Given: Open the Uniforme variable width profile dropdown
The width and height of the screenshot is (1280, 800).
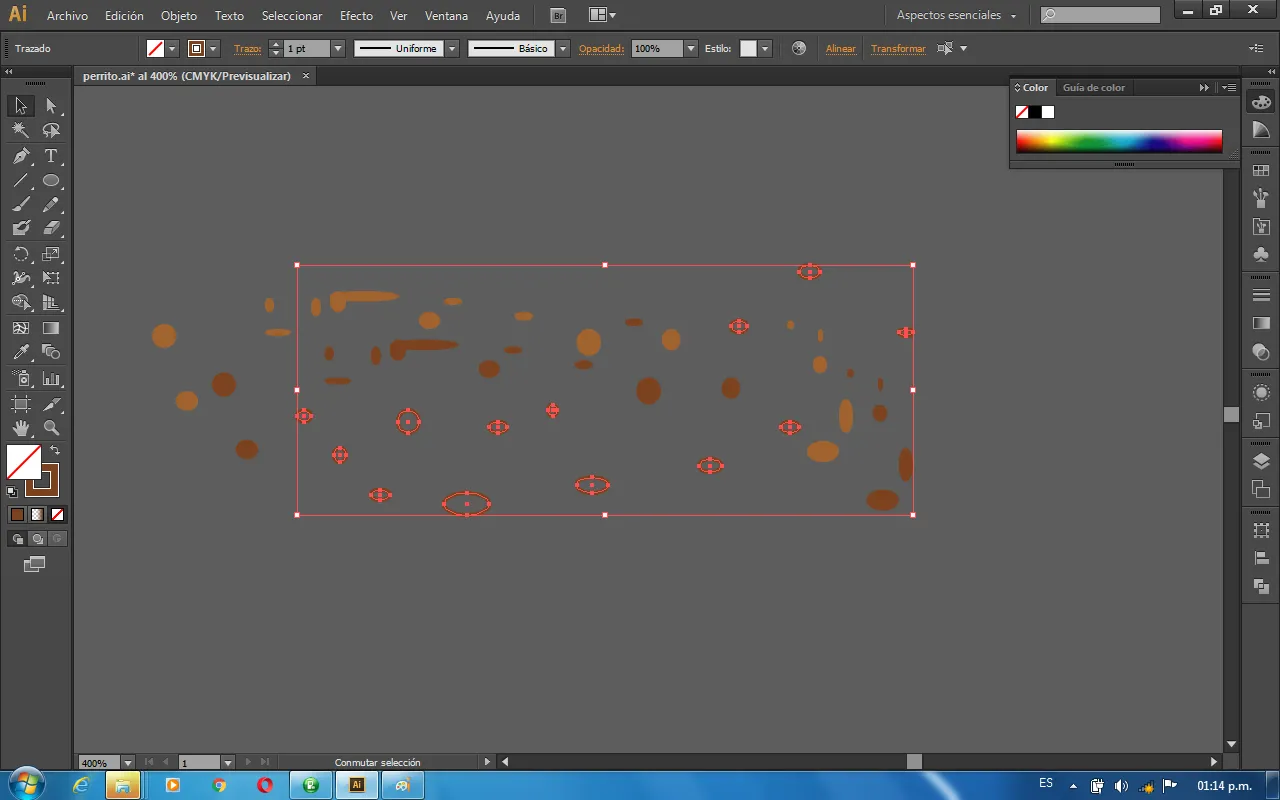Looking at the screenshot, I should [452, 48].
